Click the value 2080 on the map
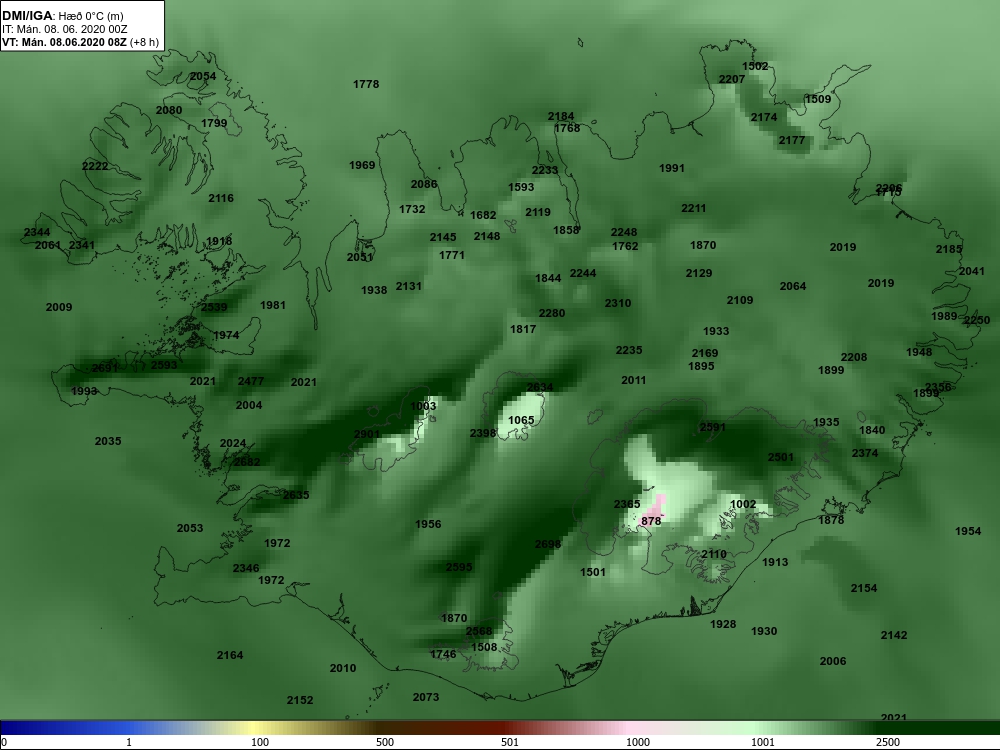Image resolution: width=1000 pixels, height=750 pixels. tap(169, 110)
